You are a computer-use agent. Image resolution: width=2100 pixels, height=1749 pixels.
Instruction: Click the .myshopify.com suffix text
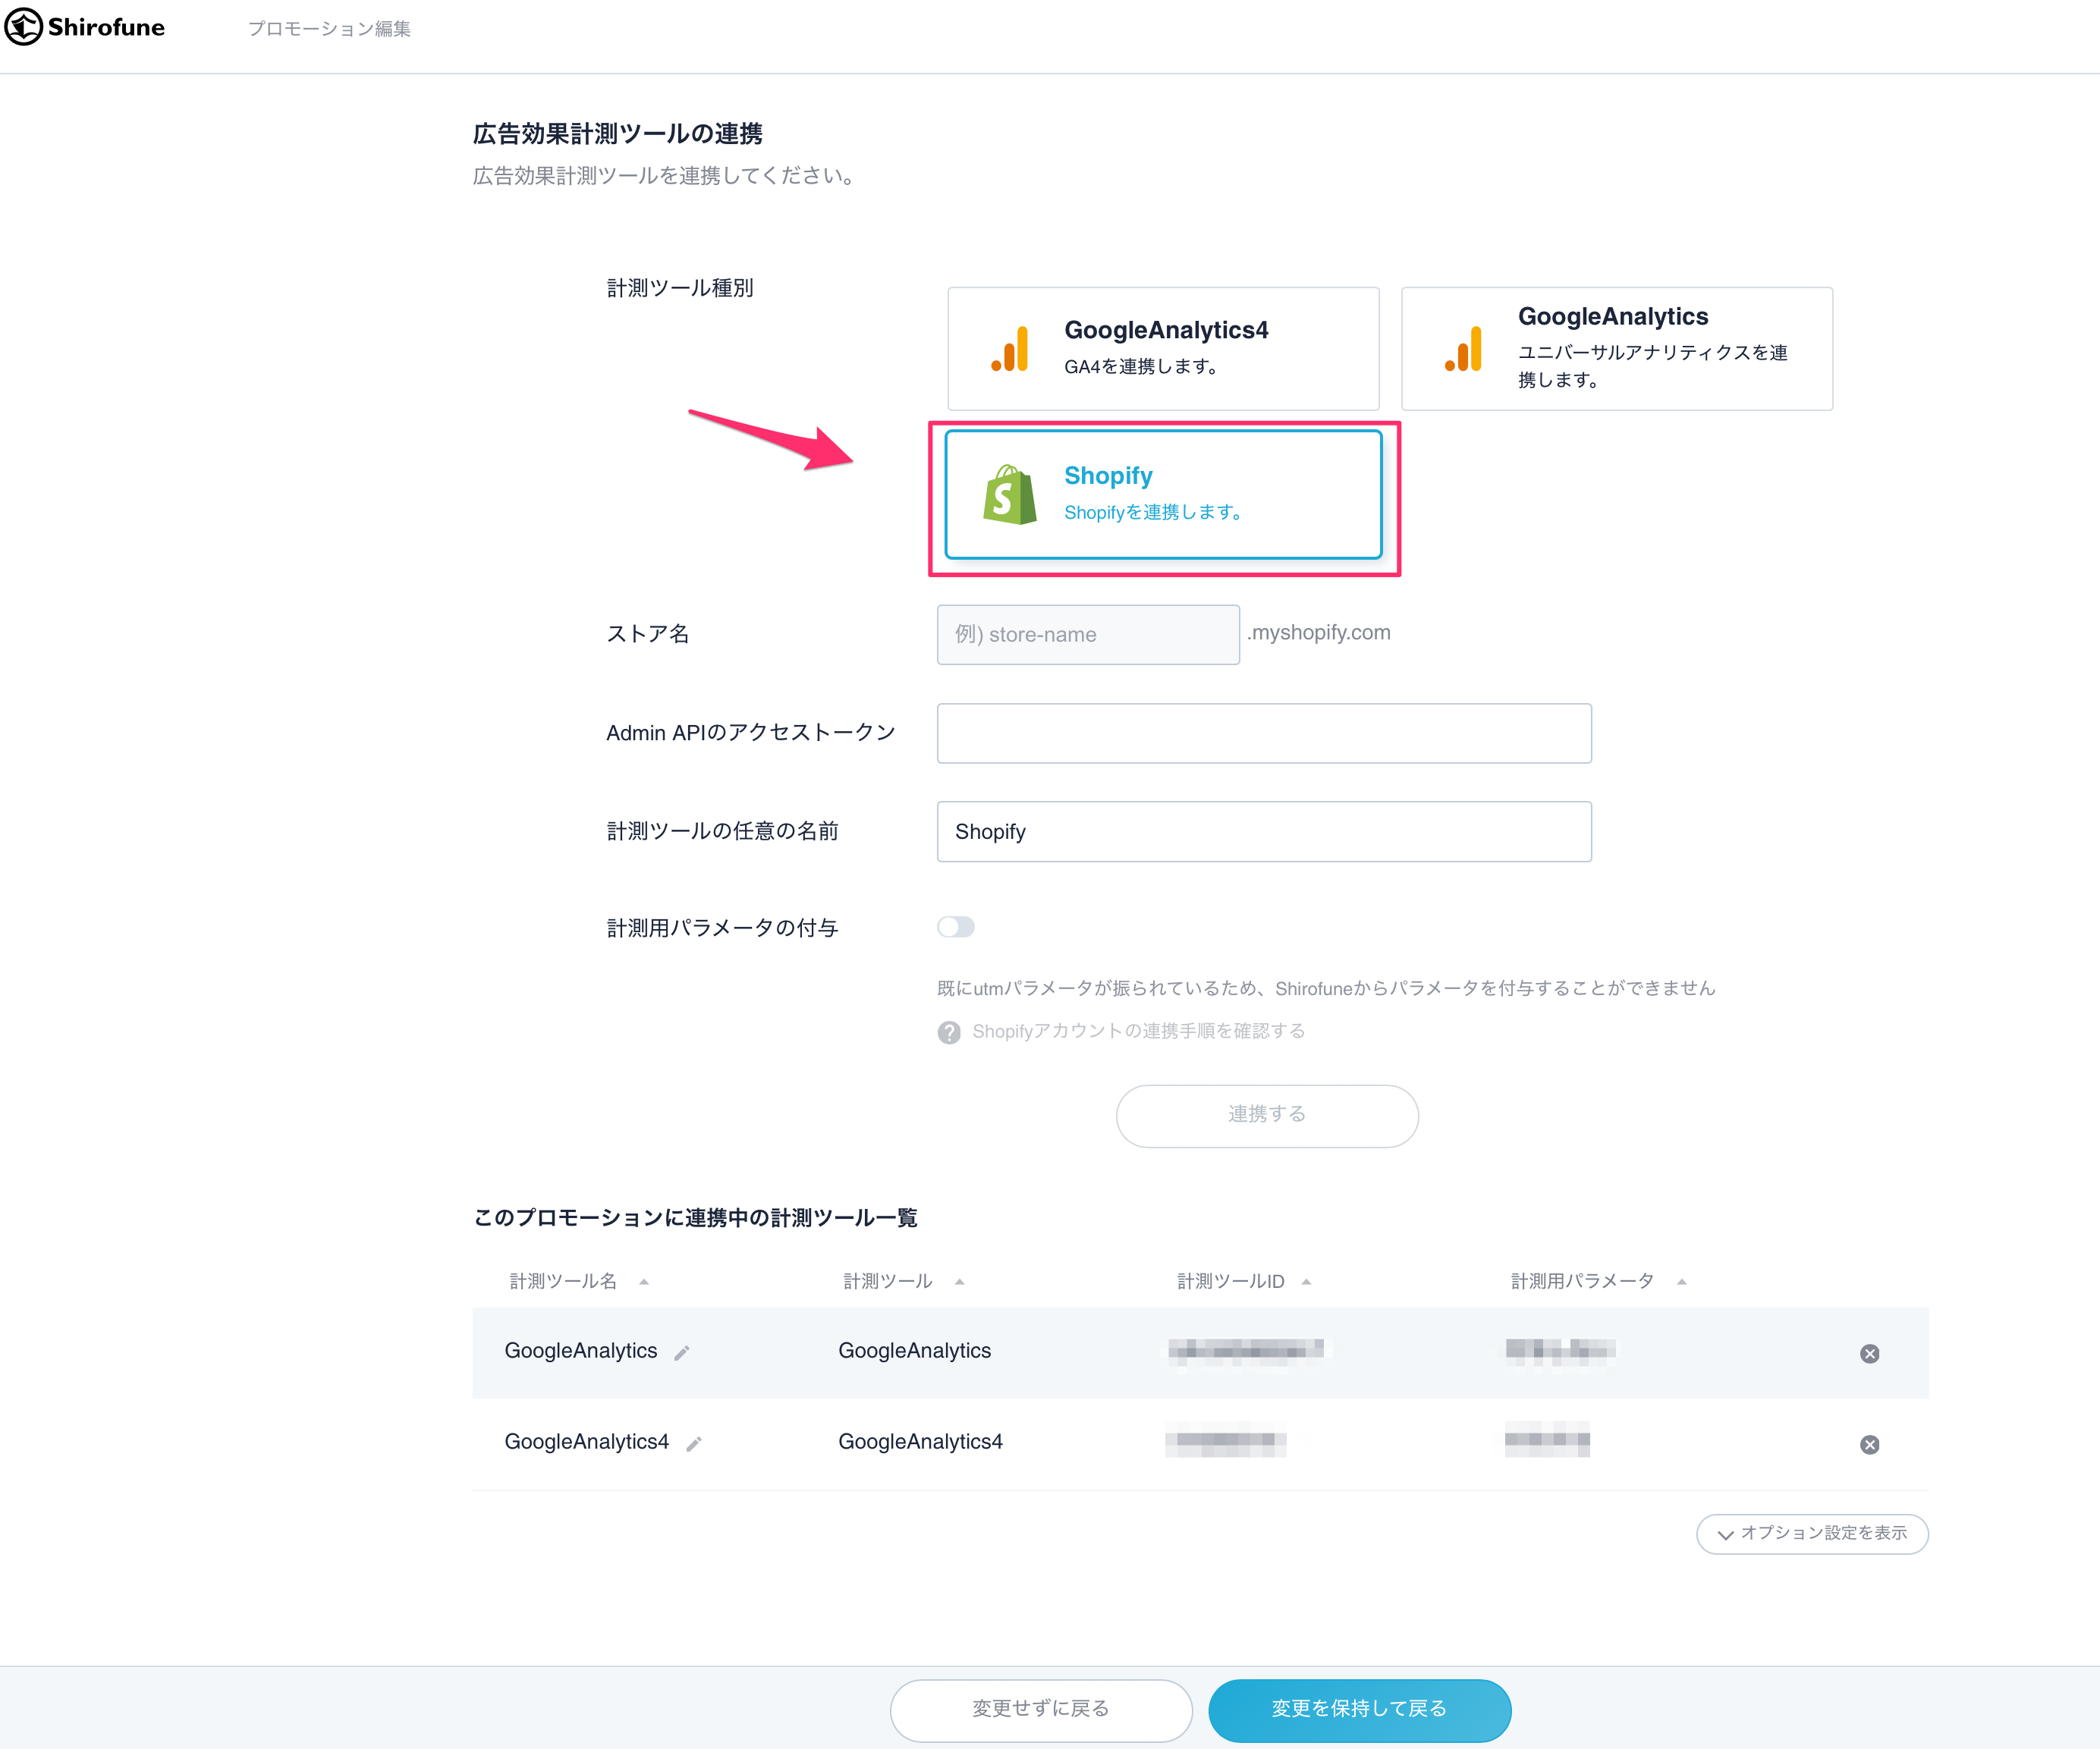(1319, 632)
